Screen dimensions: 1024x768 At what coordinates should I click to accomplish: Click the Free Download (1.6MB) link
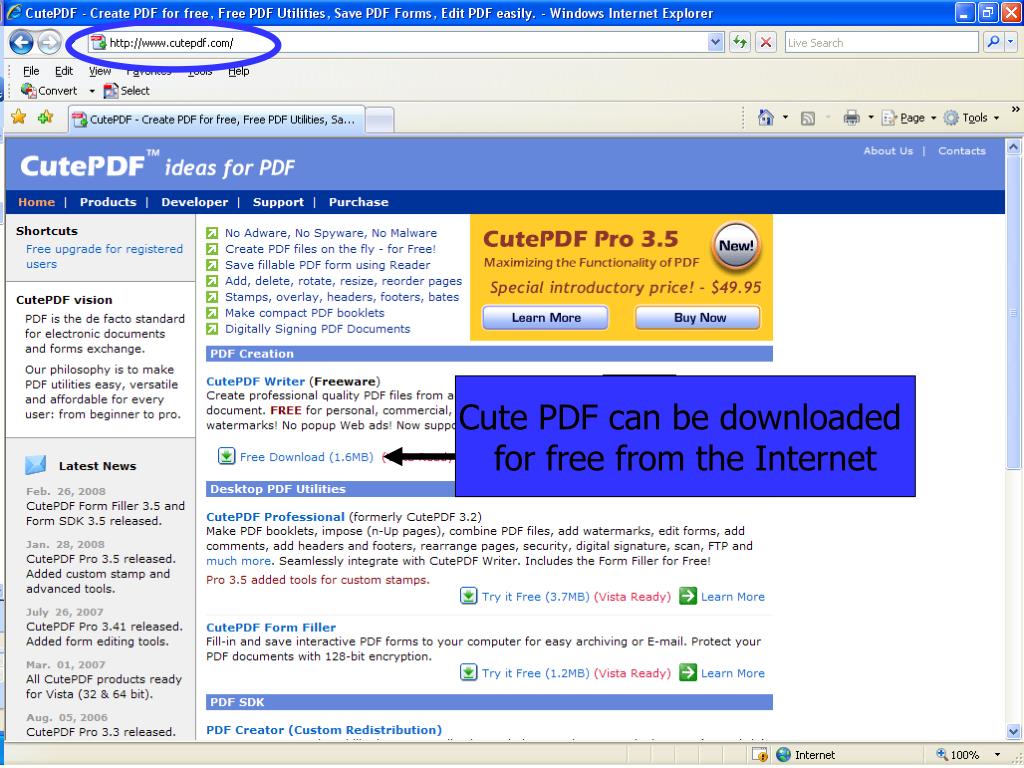click(x=306, y=456)
